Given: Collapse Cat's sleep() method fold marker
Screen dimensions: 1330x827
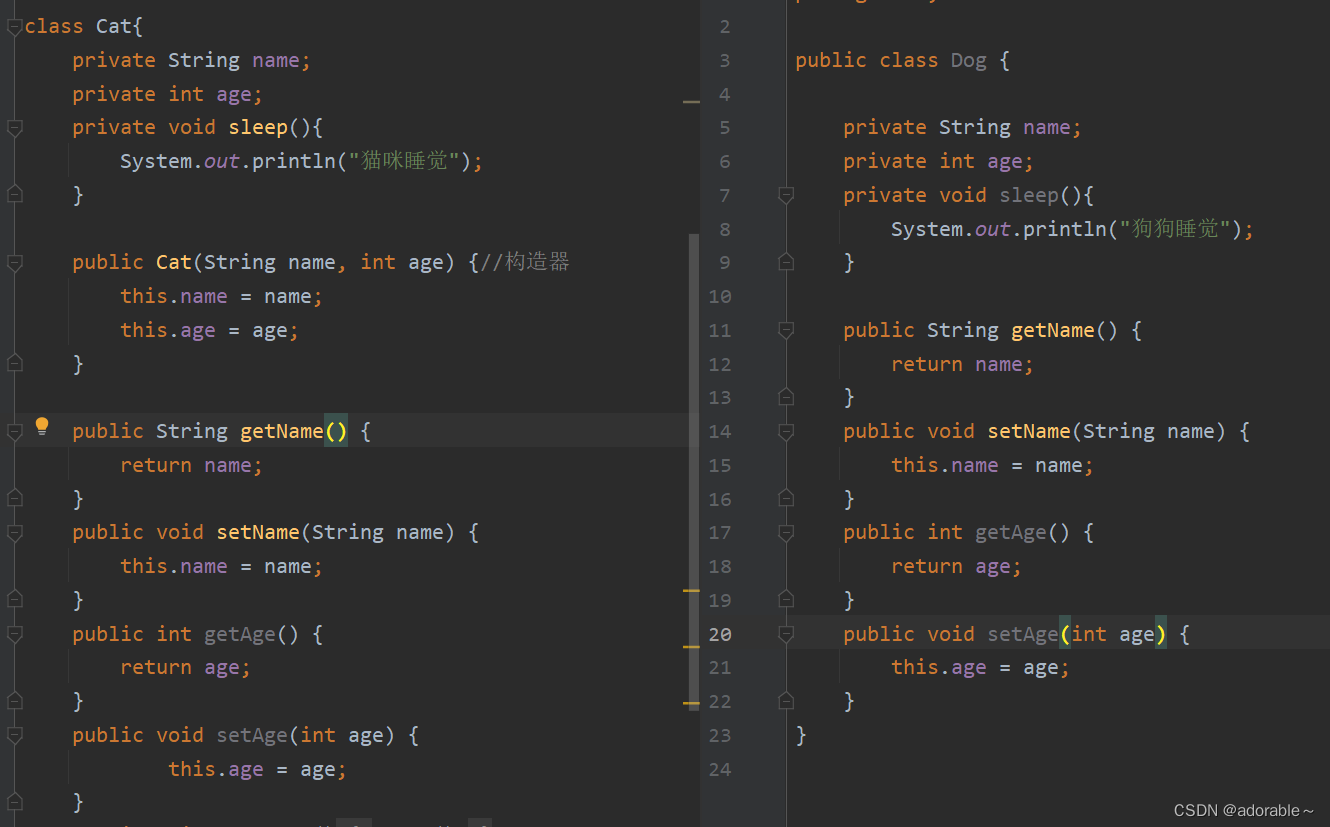Looking at the screenshot, I should [14, 128].
